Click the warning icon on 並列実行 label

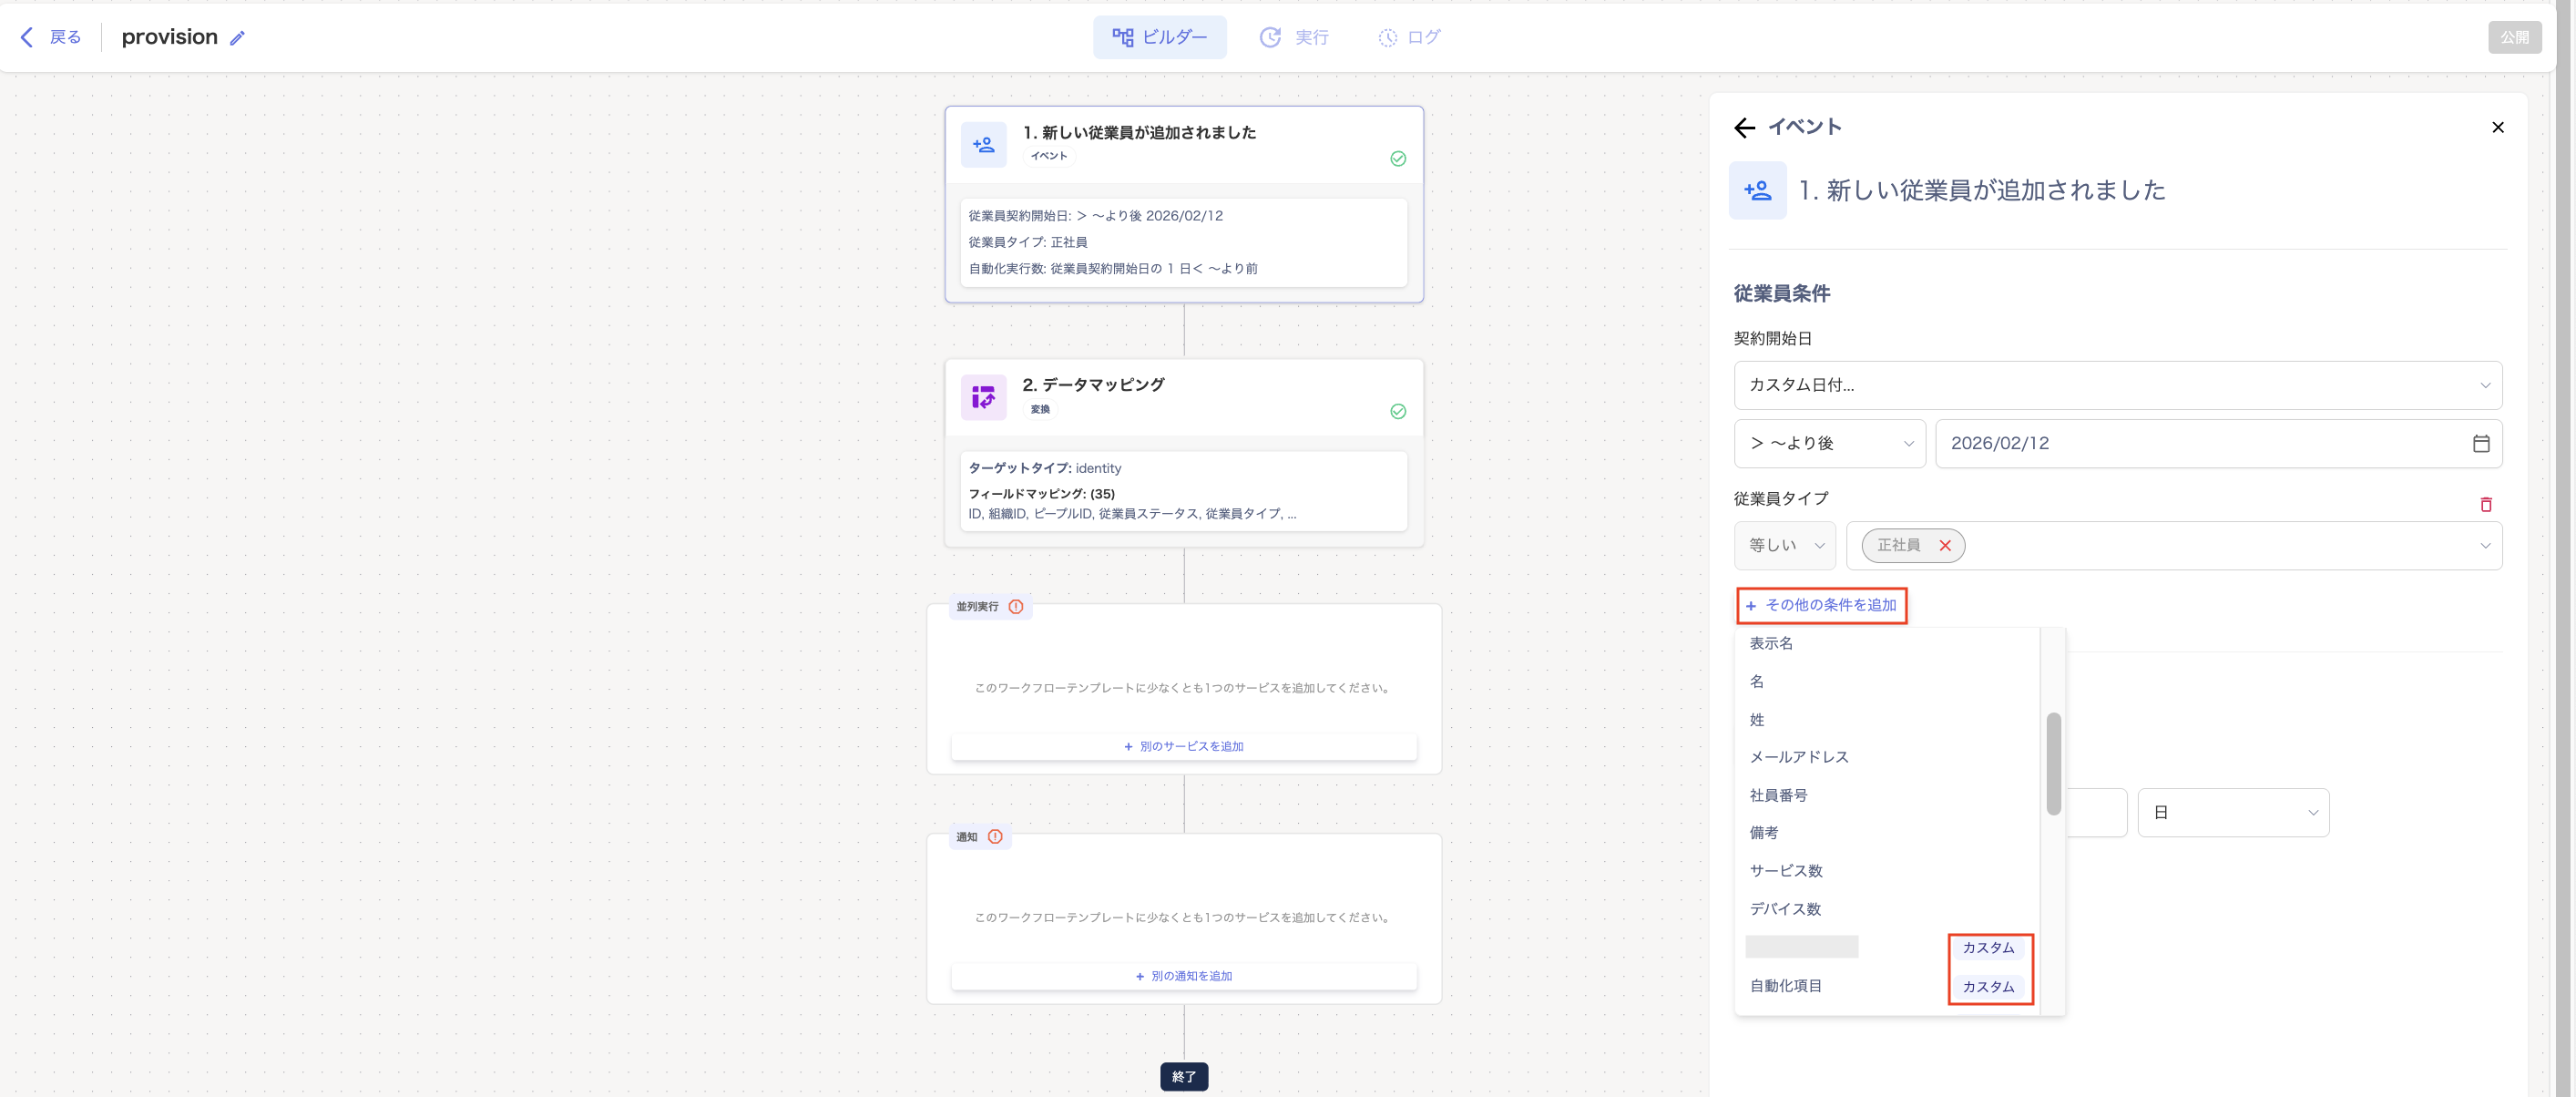tap(1015, 606)
